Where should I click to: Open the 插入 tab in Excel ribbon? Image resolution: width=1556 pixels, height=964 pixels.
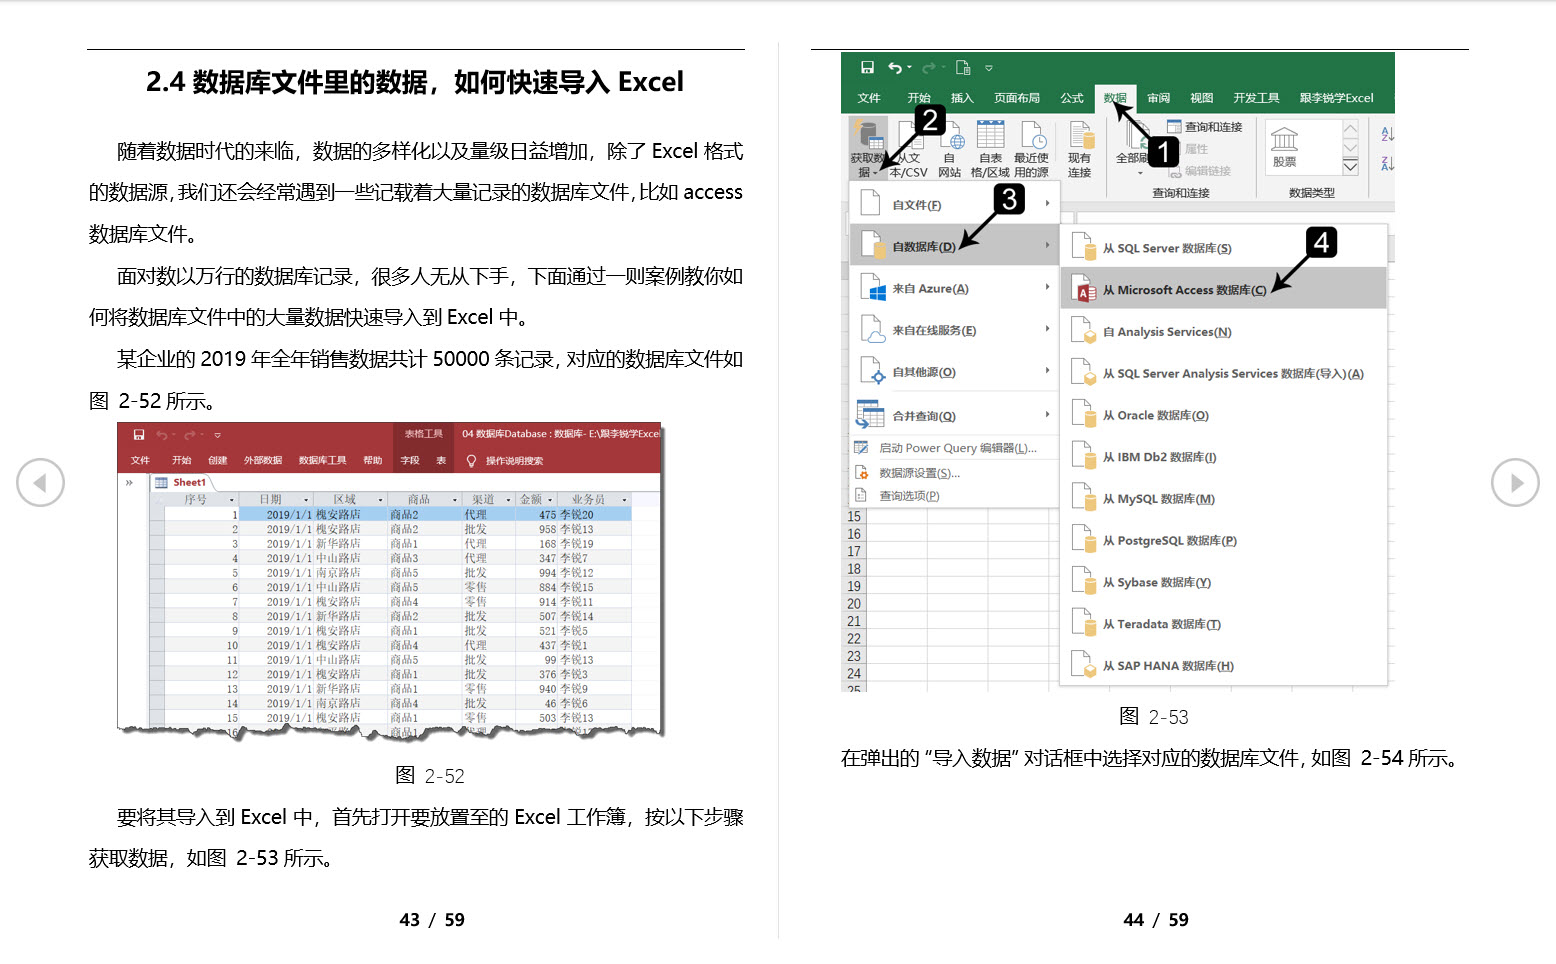pos(962,98)
